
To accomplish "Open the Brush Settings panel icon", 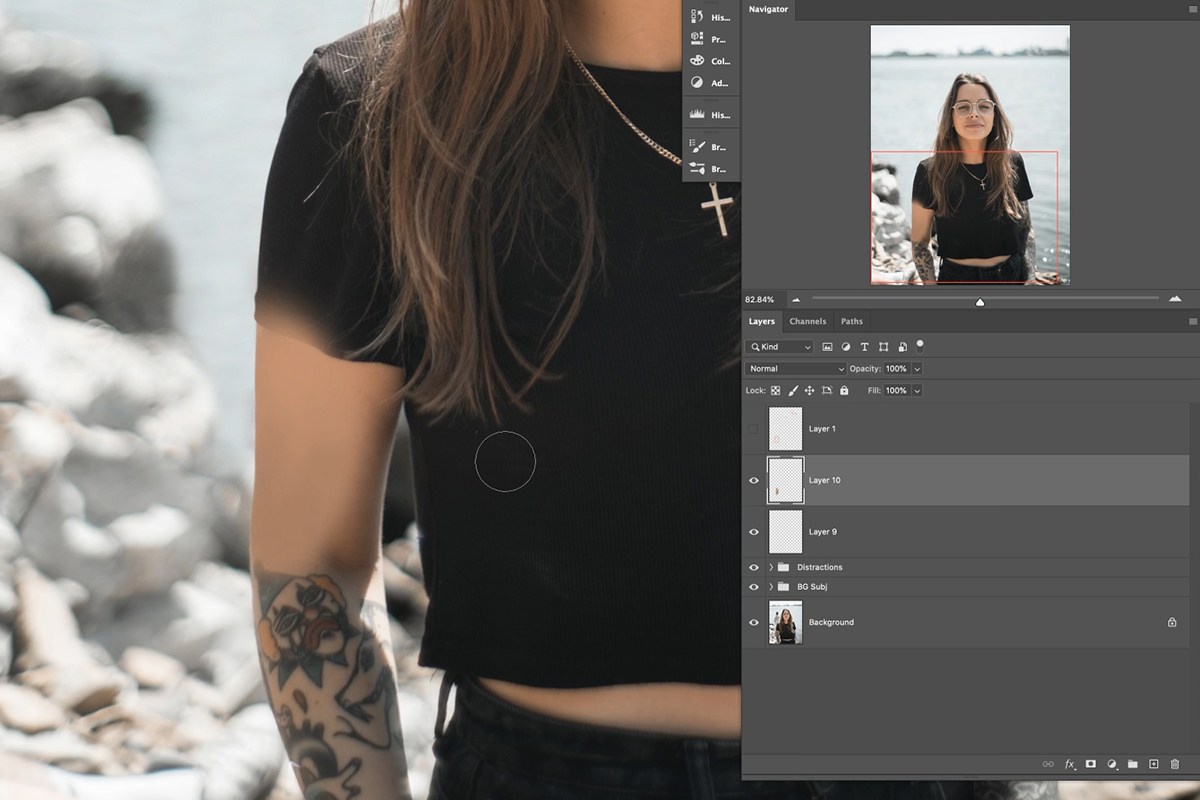I will pyautogui.click(x=697, y=147).
